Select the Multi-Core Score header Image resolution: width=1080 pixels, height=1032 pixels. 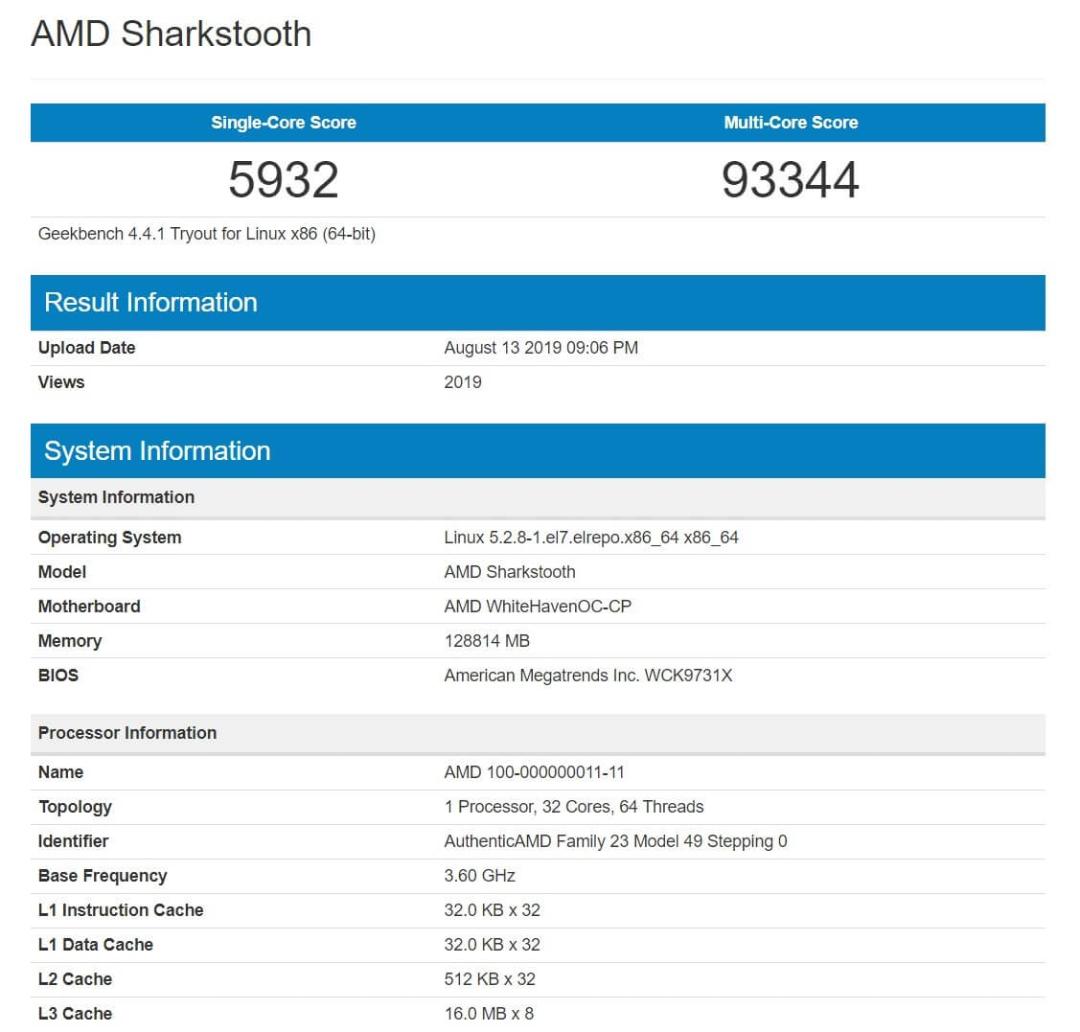click(791, 123)
